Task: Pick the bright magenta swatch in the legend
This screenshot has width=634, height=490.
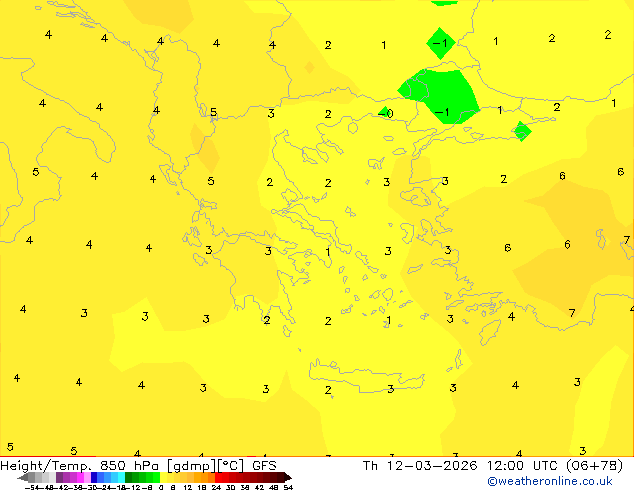Action: tap(80, 477)
